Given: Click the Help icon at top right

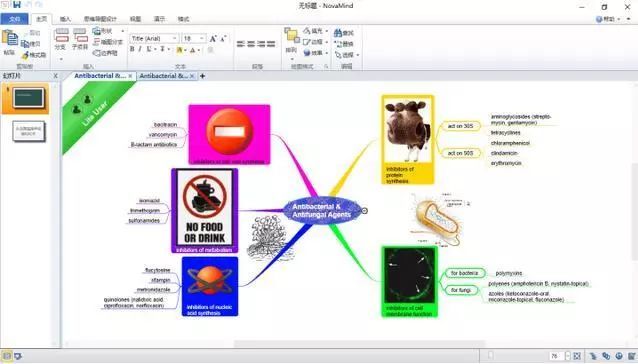Looking at the screenshot, I should [x=599, y=19].
